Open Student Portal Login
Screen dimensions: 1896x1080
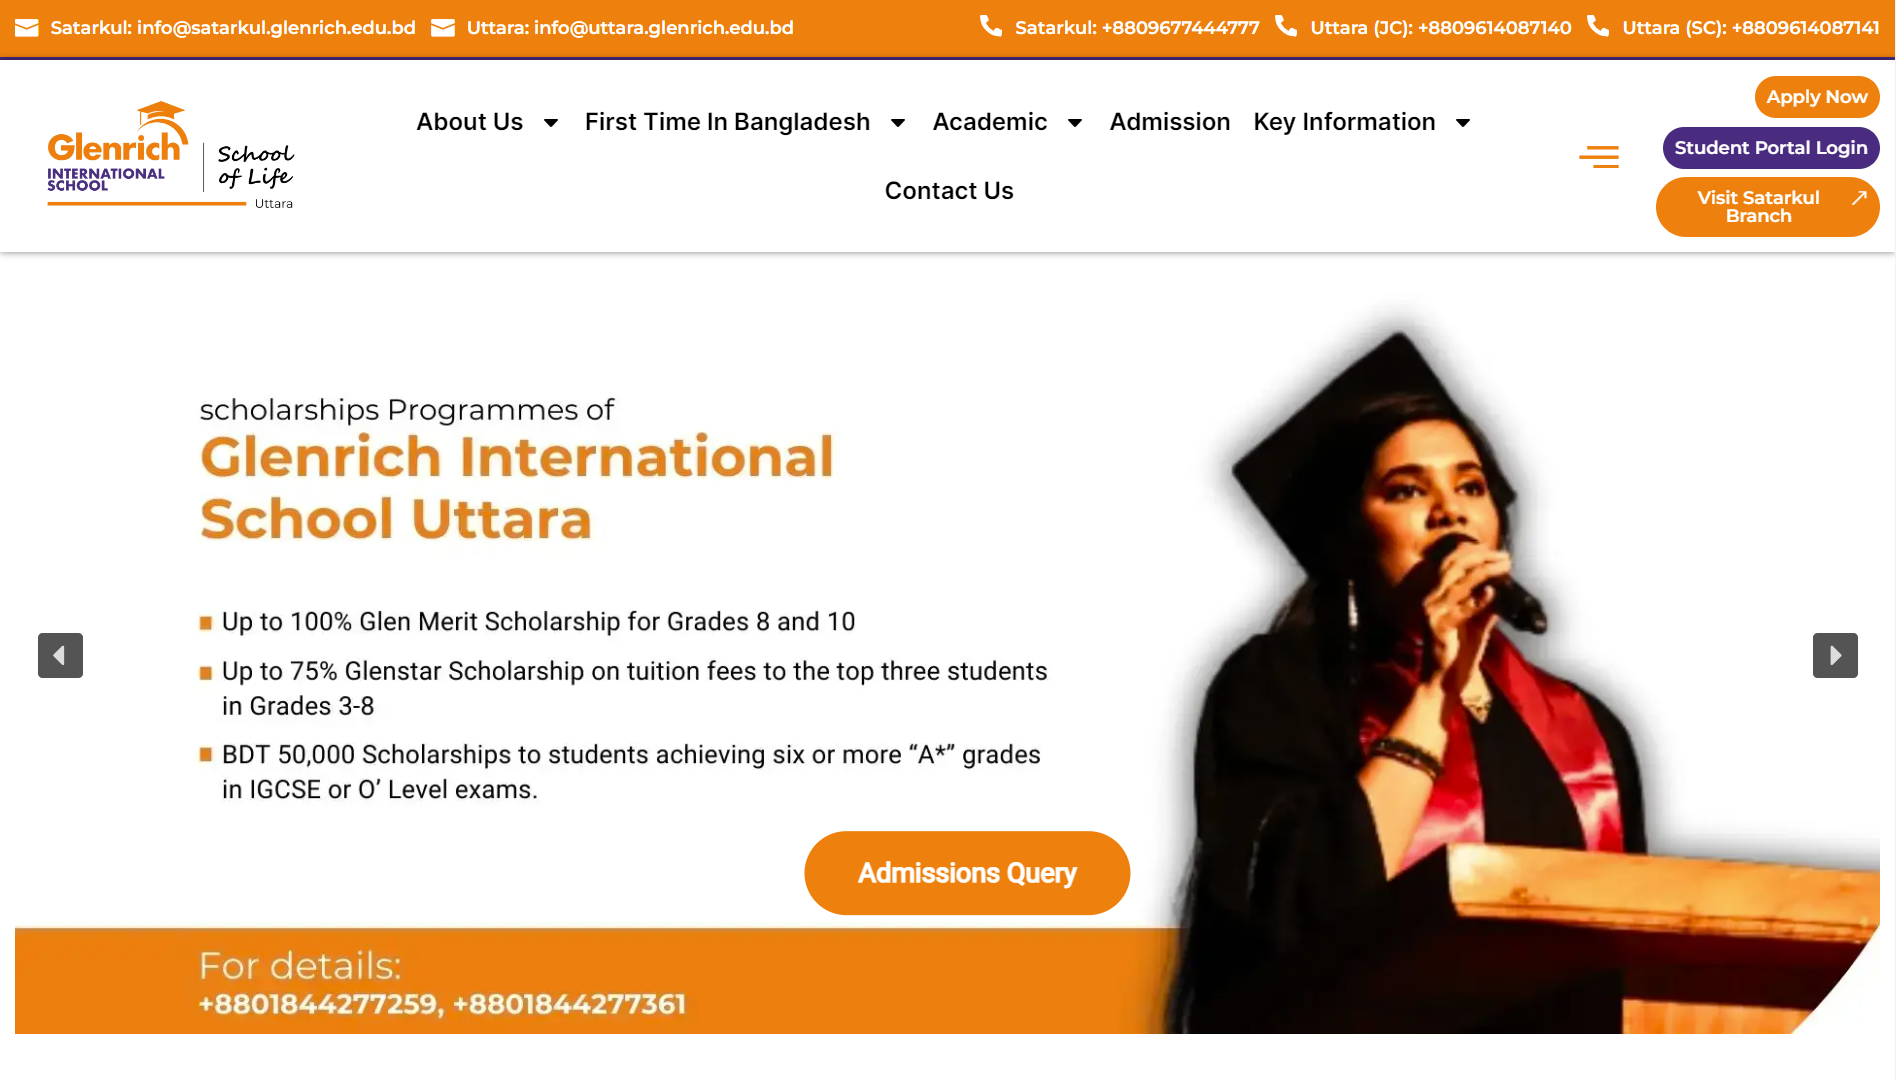click(x=1771, y=148)
